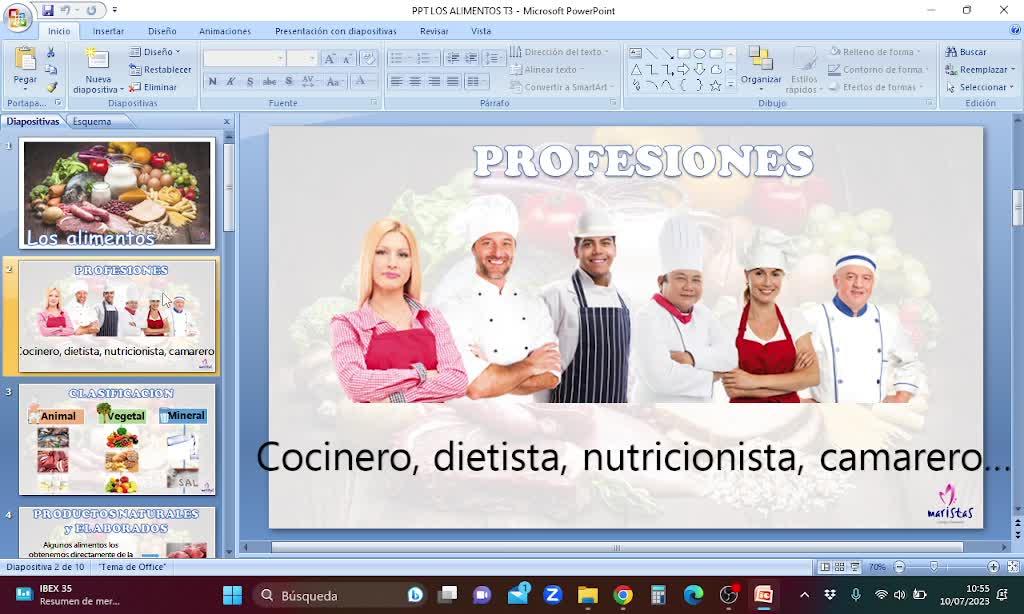The height and width of the screenshot is (614, 1024).
Task: Open the Animaciones ribbon tab
Action: tap(225, 31)
